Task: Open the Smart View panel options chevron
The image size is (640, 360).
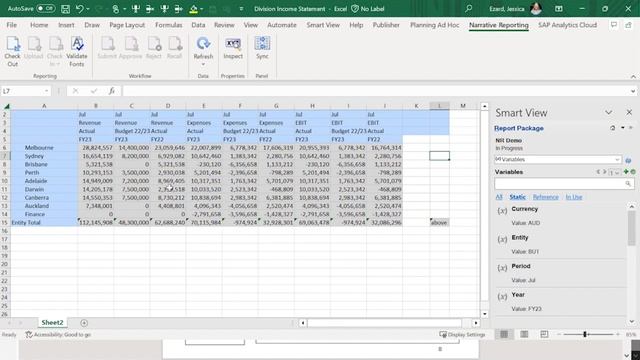Action: (x=609, y=113)
